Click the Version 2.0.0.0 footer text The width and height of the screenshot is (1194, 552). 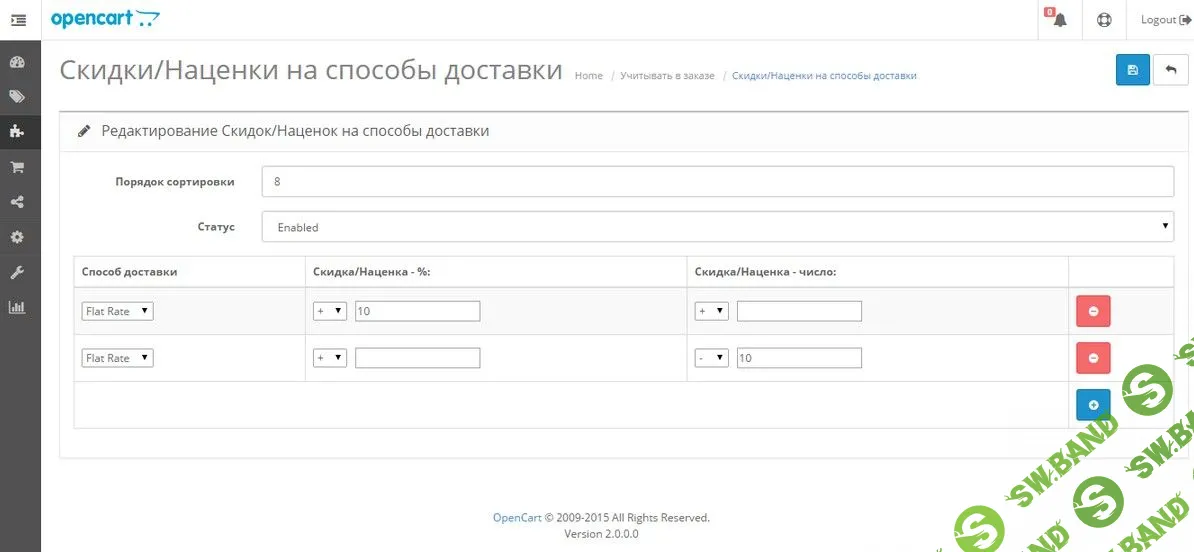[x=602, y=534]
